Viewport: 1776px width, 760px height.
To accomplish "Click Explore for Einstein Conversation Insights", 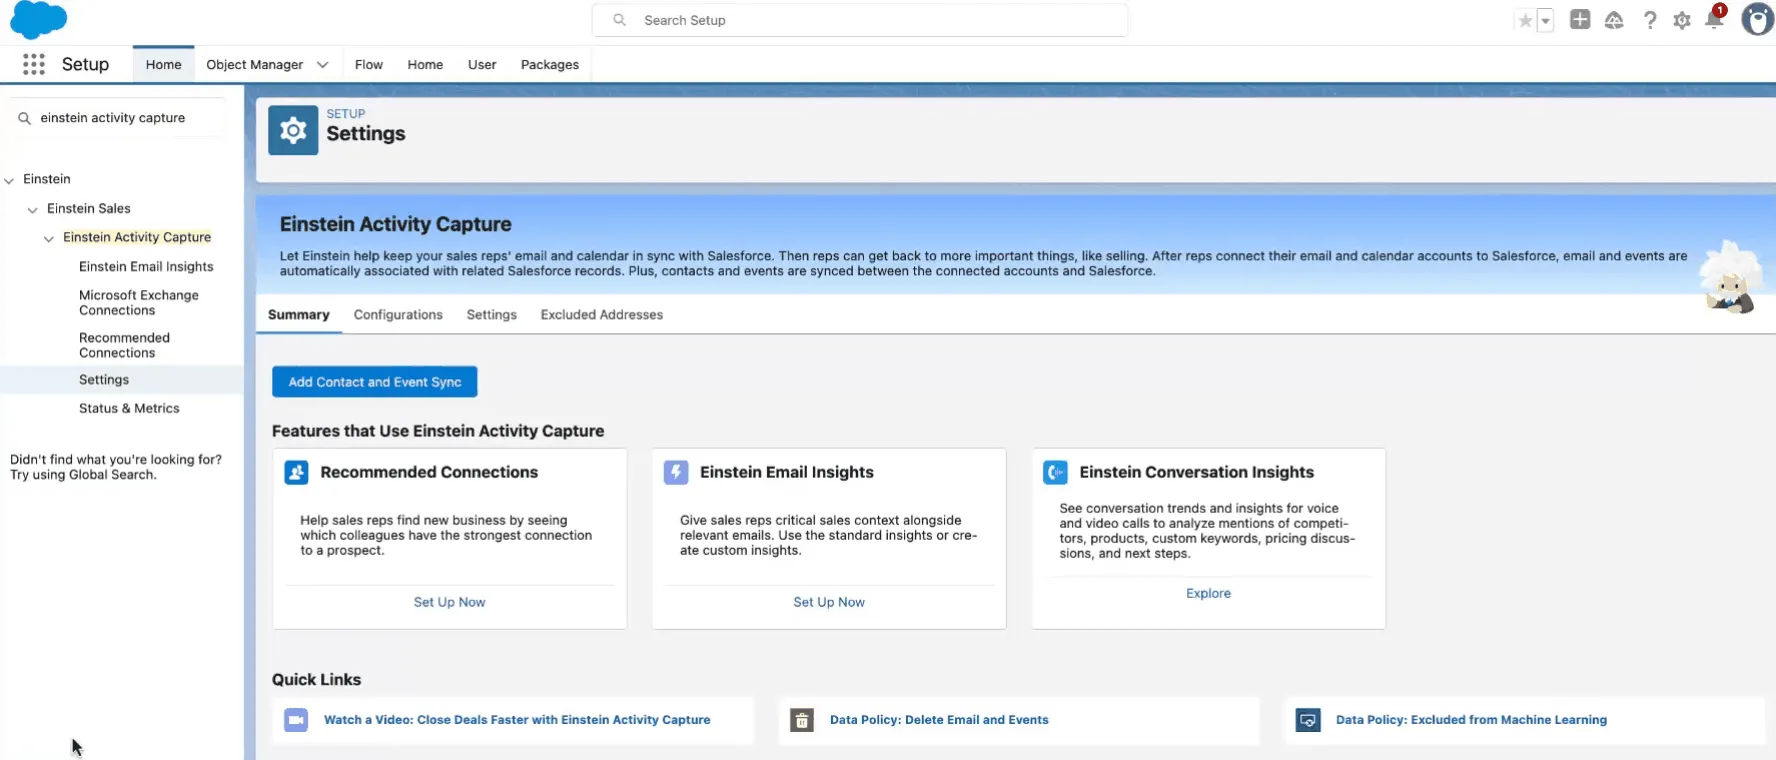I will tap(1208, 593).
